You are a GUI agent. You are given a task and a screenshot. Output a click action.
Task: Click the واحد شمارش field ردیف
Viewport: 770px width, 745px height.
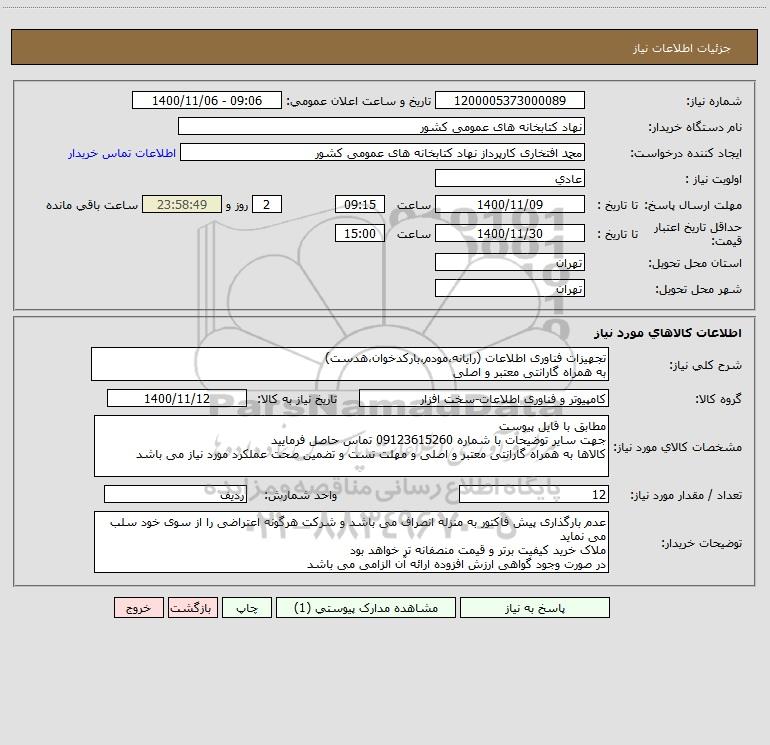pyautogui.click(x=175, y=494)
